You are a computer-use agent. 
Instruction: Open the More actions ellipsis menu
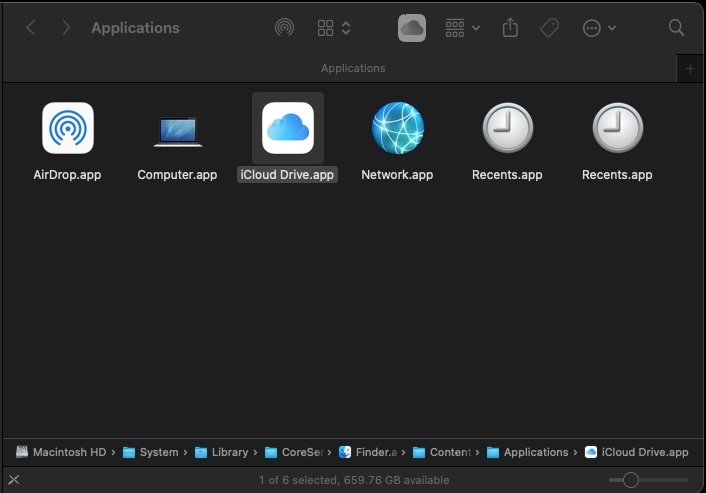tap(599, 28)
